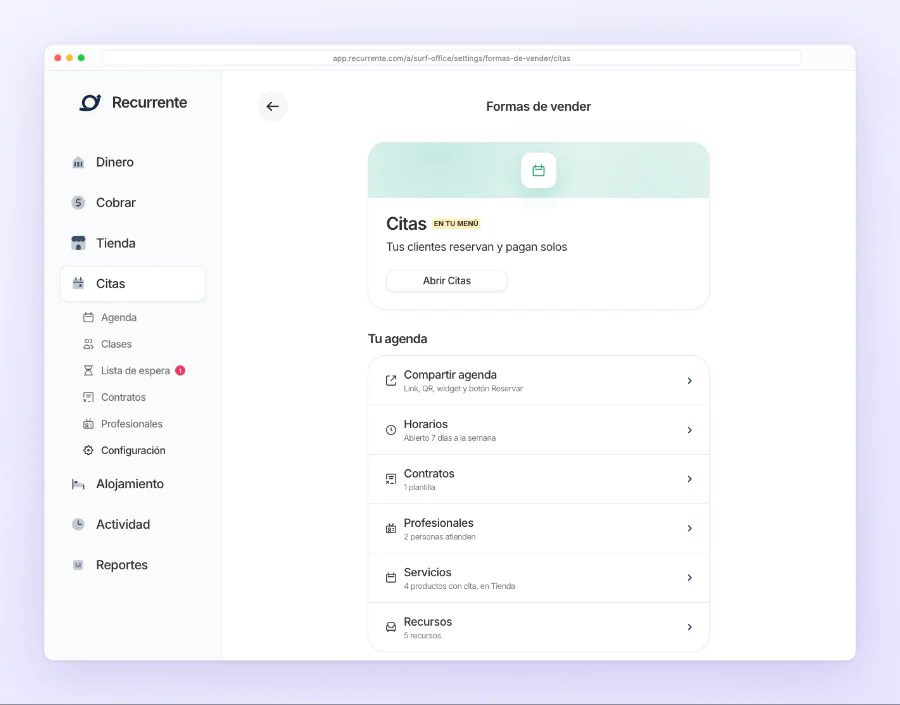
Task: Click the calendar icon beside Citas in sidebar
Action: pyautogui.click(x=78, y=283)
